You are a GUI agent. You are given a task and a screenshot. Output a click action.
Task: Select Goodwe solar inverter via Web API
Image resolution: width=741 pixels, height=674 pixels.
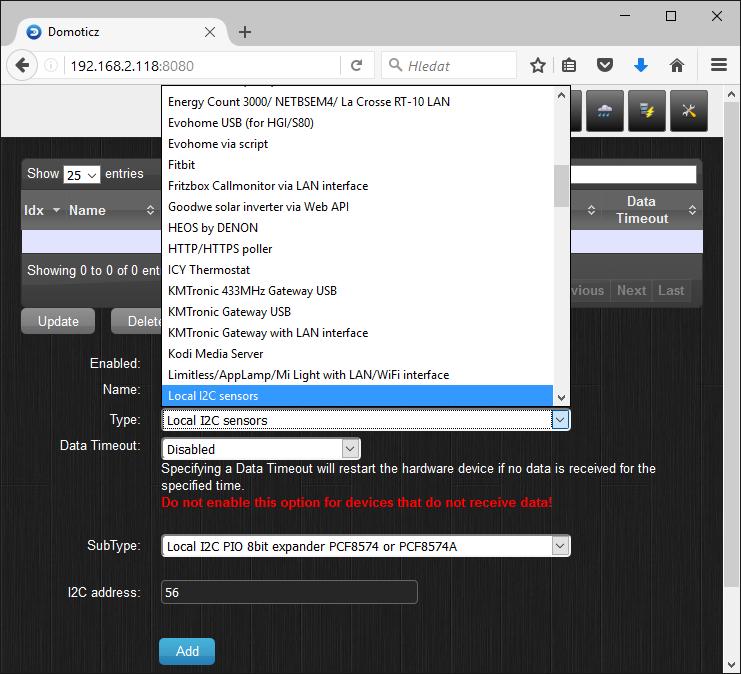click(357, 207)
